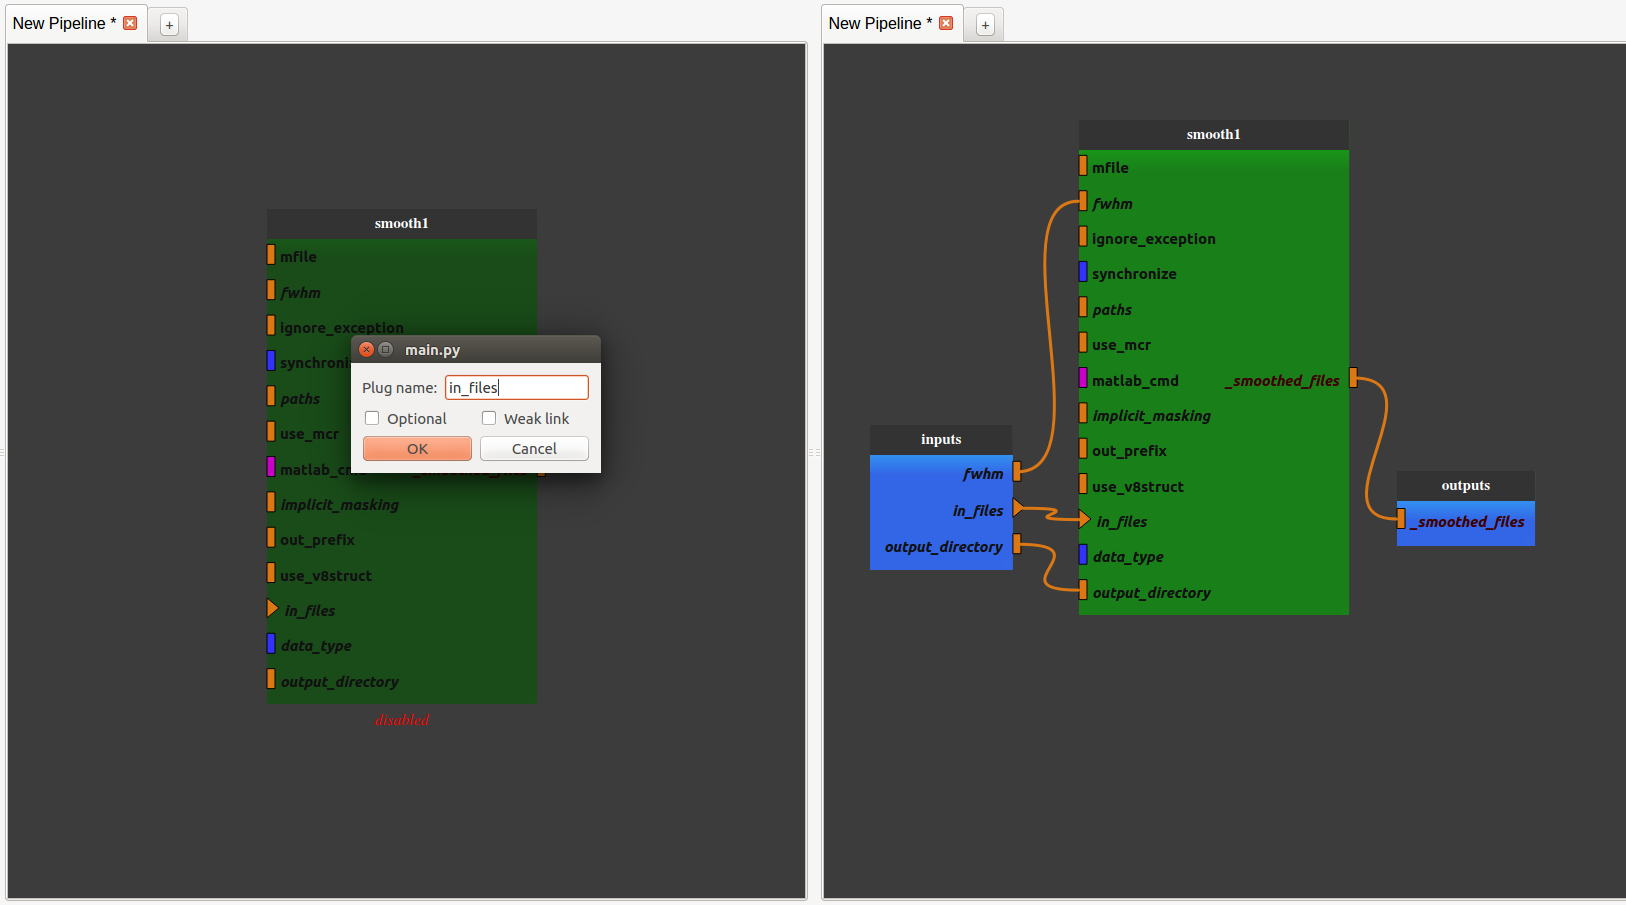Click the out_prefix plug in left node
Screen dimensions: 1626x905
(x=271, y=537)
